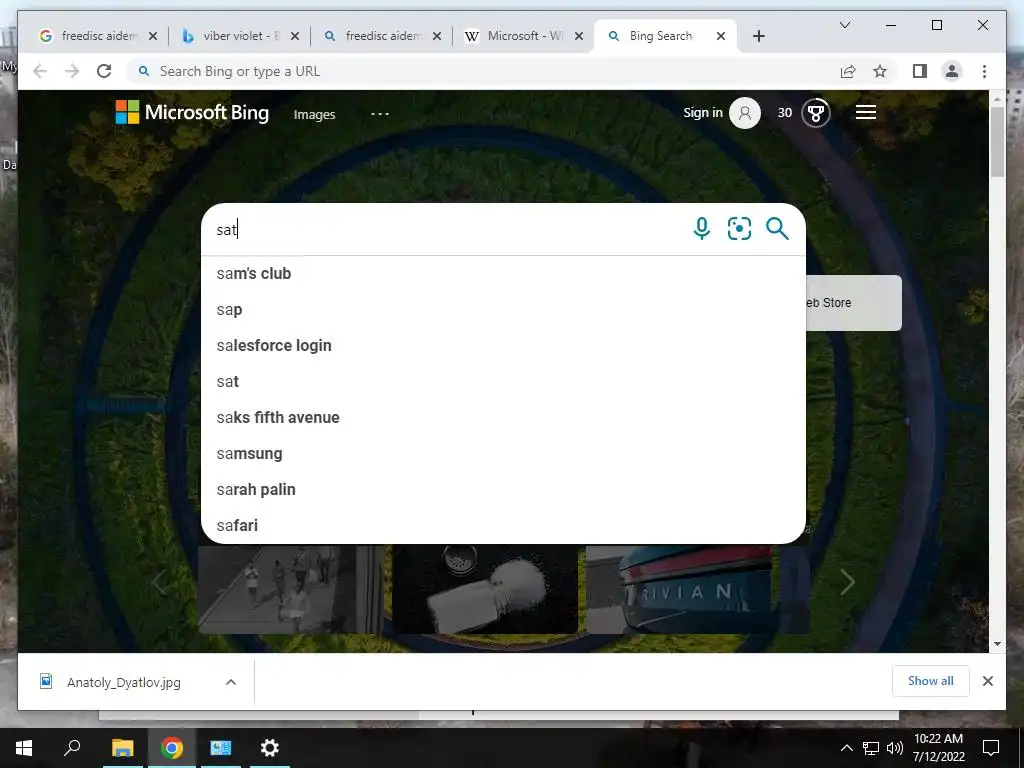This screenshot has height=768, width=1024.
Task: Open the taskbar app next to Chrome
Action: (x=221, y=748)
